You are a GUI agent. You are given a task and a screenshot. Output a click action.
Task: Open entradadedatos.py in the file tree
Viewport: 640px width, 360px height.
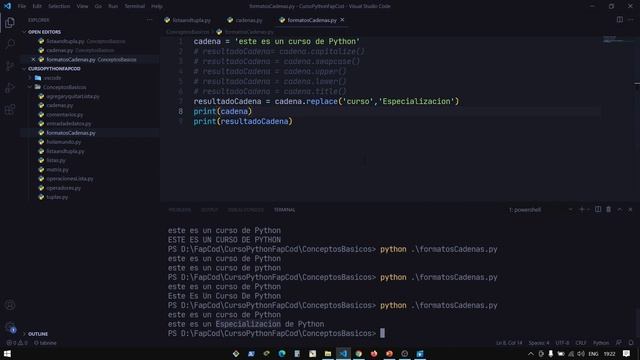coord(69,124)
